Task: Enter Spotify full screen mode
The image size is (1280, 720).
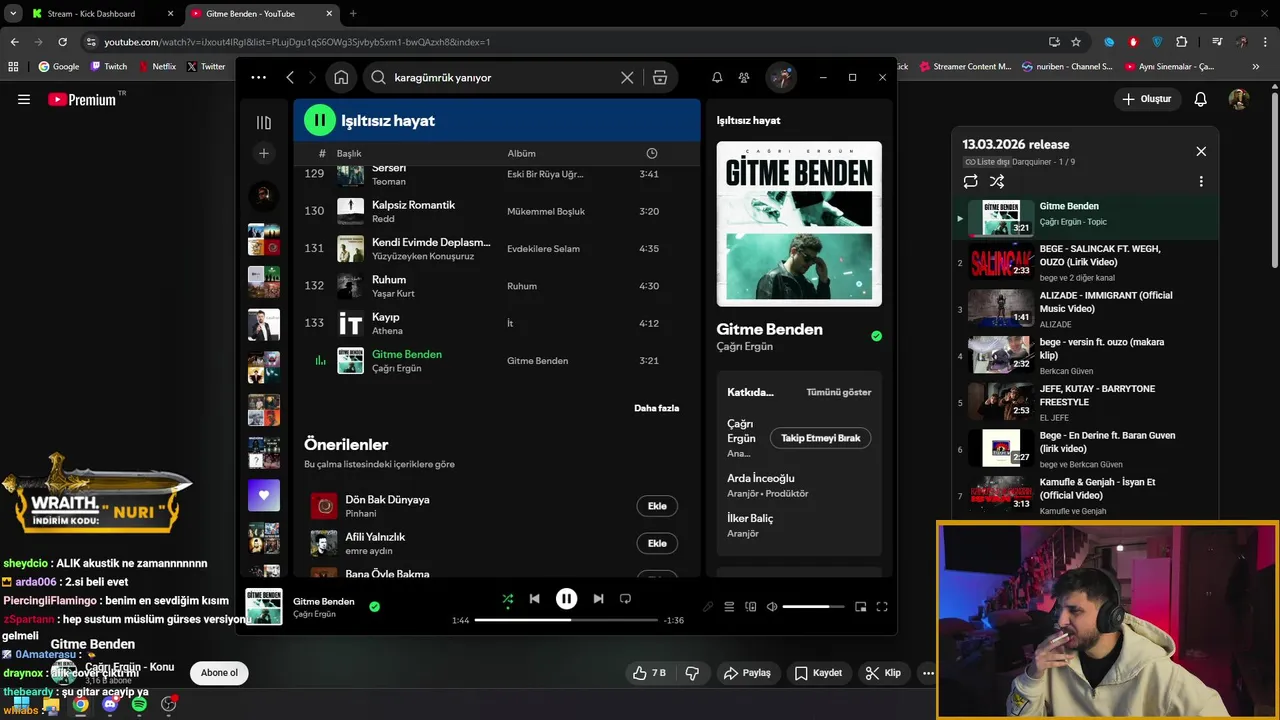Action: (x=882, y=607)
